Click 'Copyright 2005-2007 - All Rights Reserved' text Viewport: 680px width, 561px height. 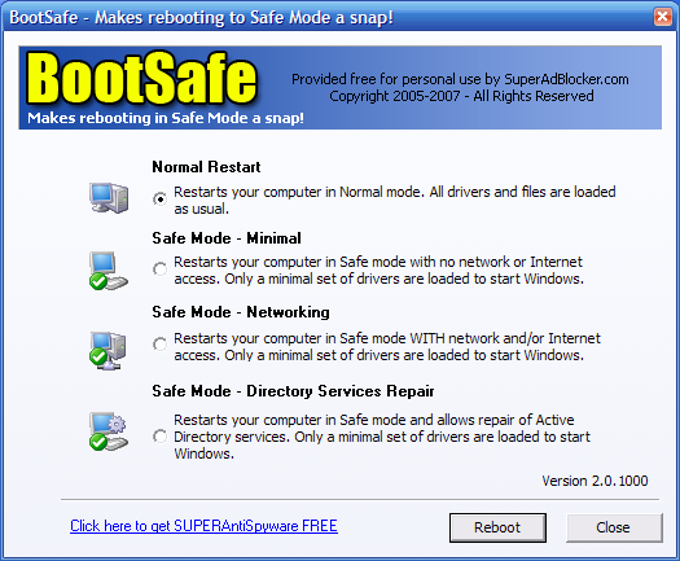(x=461, y=96)
